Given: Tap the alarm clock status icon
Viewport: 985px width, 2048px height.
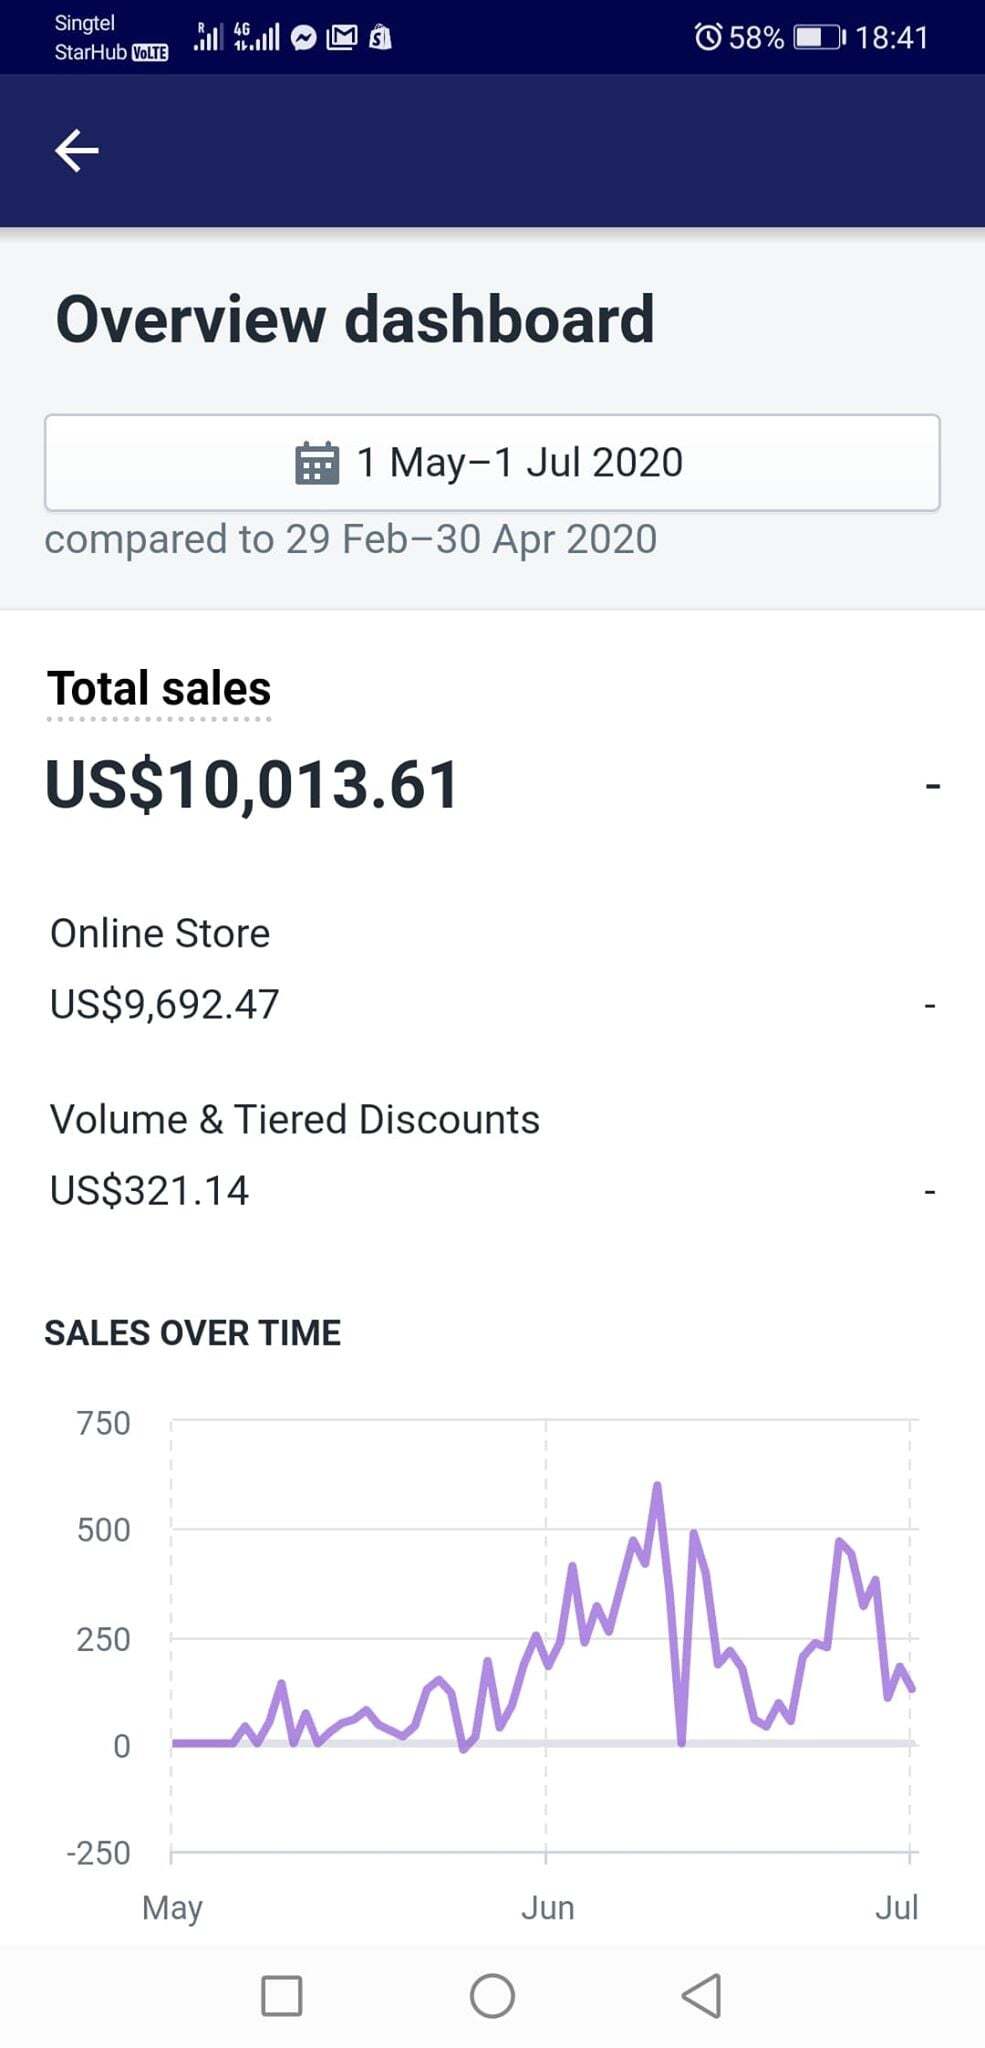Looking at the screenshot, I should click(x=707, y=38).
